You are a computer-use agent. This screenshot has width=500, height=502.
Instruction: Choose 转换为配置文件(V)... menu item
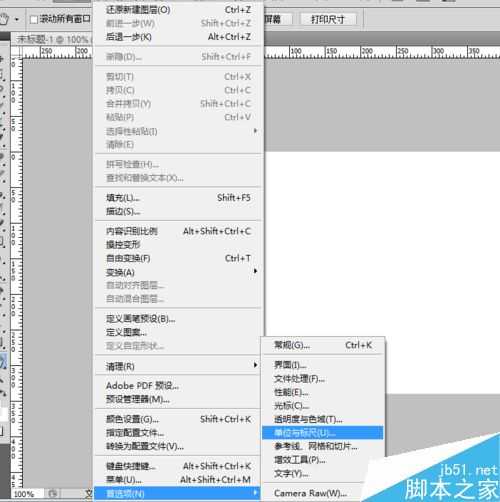(x=178, y=446)
